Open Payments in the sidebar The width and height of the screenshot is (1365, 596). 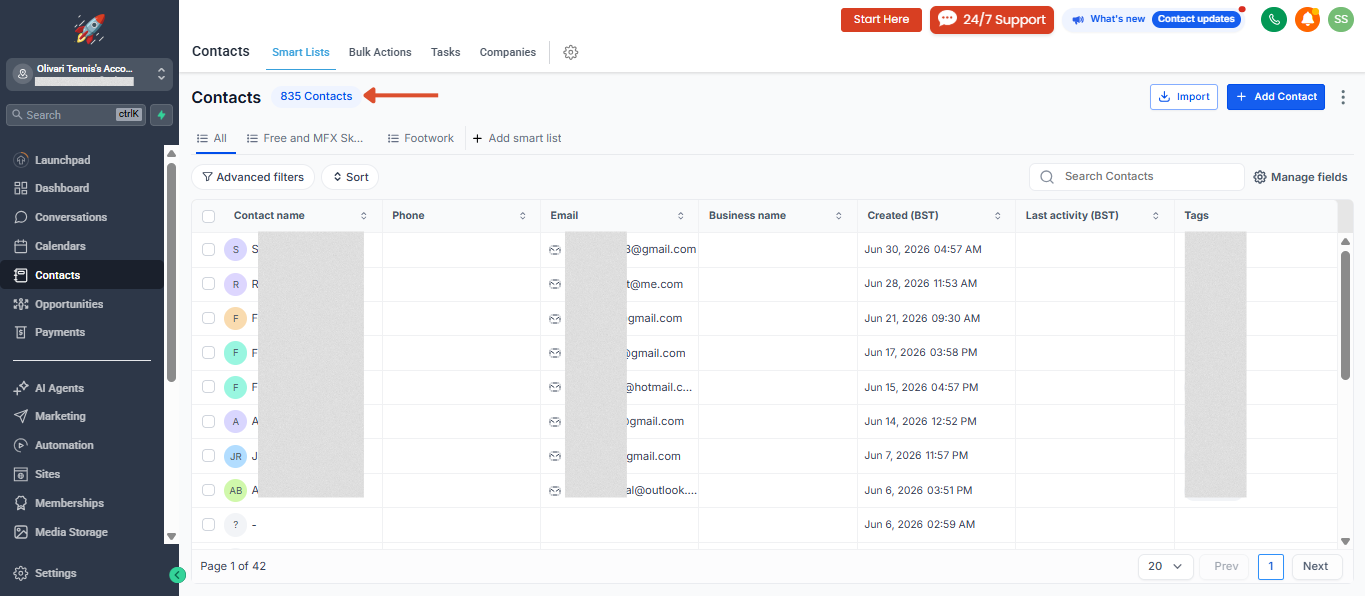[x=60, y=332]
